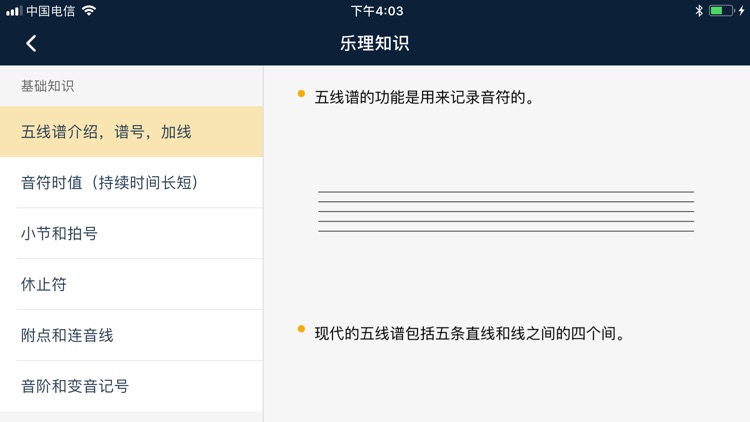Screen dimensions: 750x422
Task: Tap the 乐理知识 page title
Action: (375, 43)
